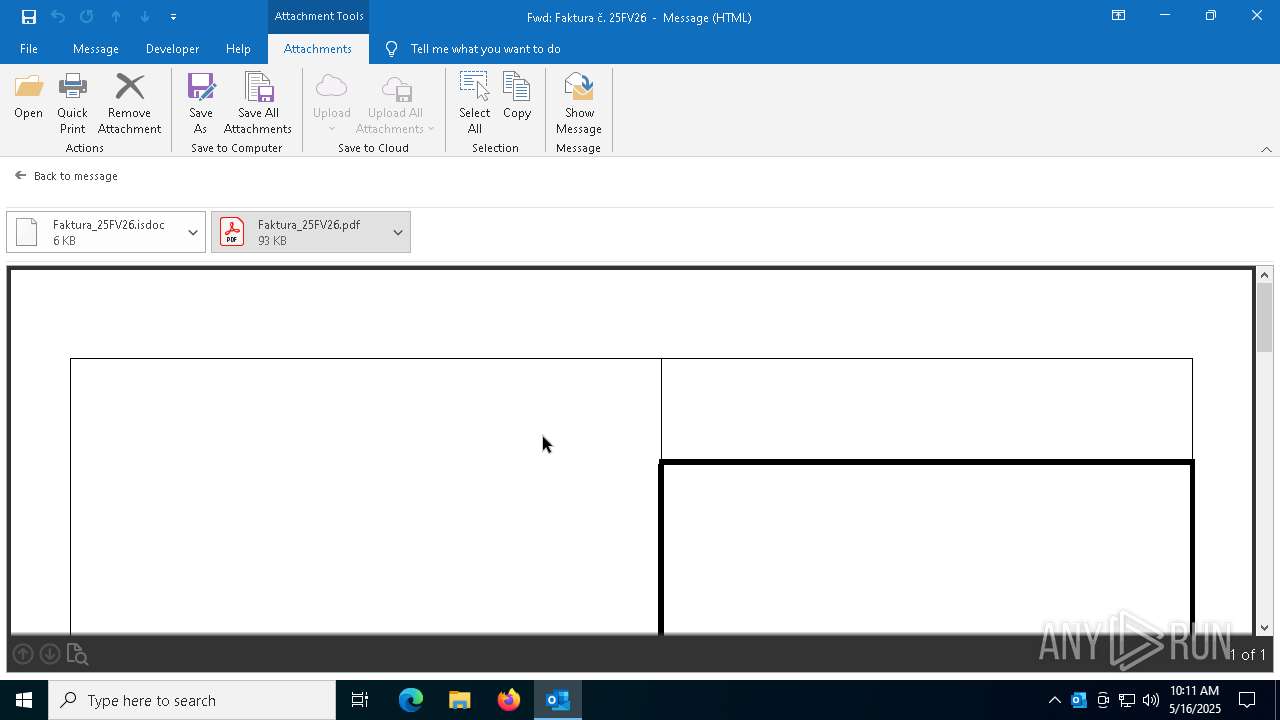Open the volume control in tray
This screenshot has height=720, width=1280.
[x=1151, y=700]
